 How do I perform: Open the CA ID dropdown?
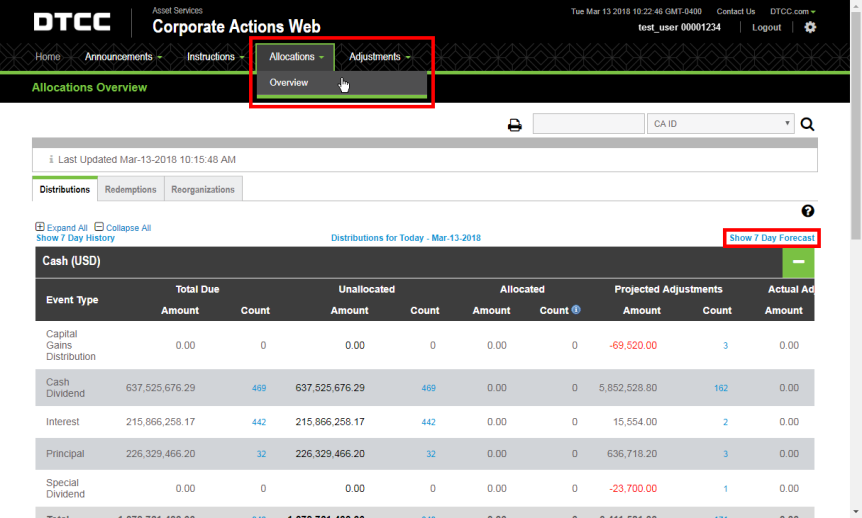[721, 124]
